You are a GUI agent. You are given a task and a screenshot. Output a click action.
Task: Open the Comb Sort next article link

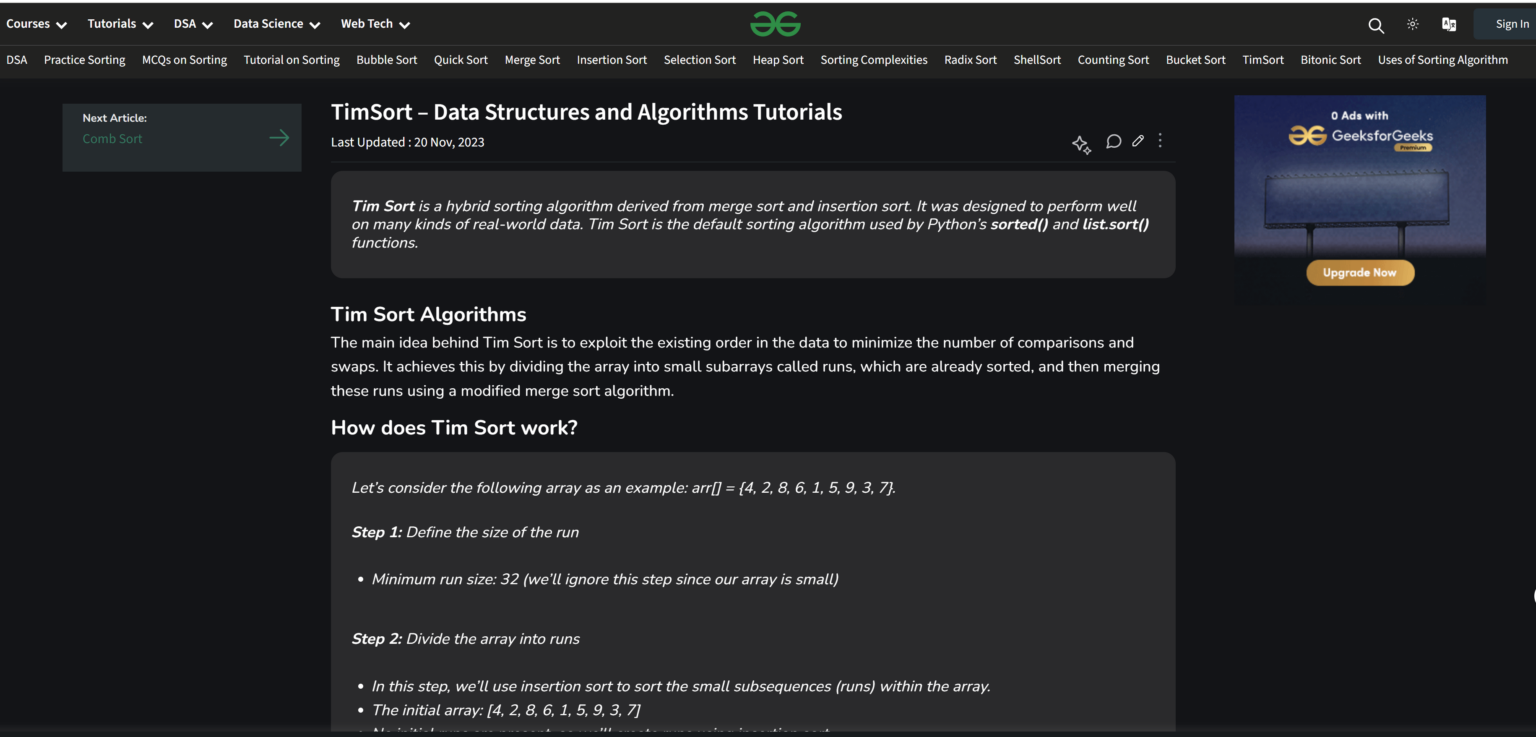(112, 139)
